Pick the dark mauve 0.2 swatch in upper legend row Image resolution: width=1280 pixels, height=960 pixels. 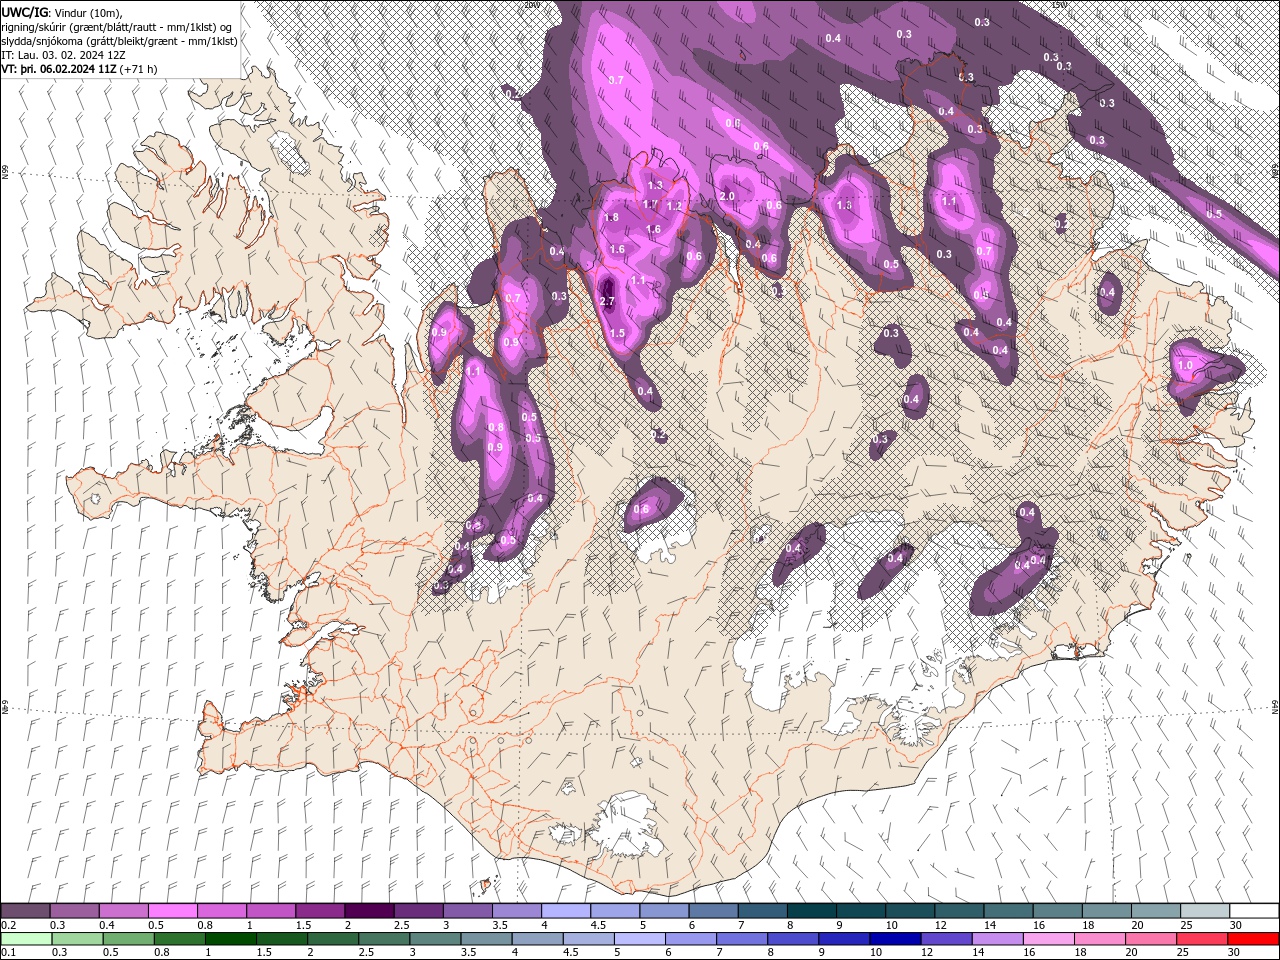coord(25,910)
